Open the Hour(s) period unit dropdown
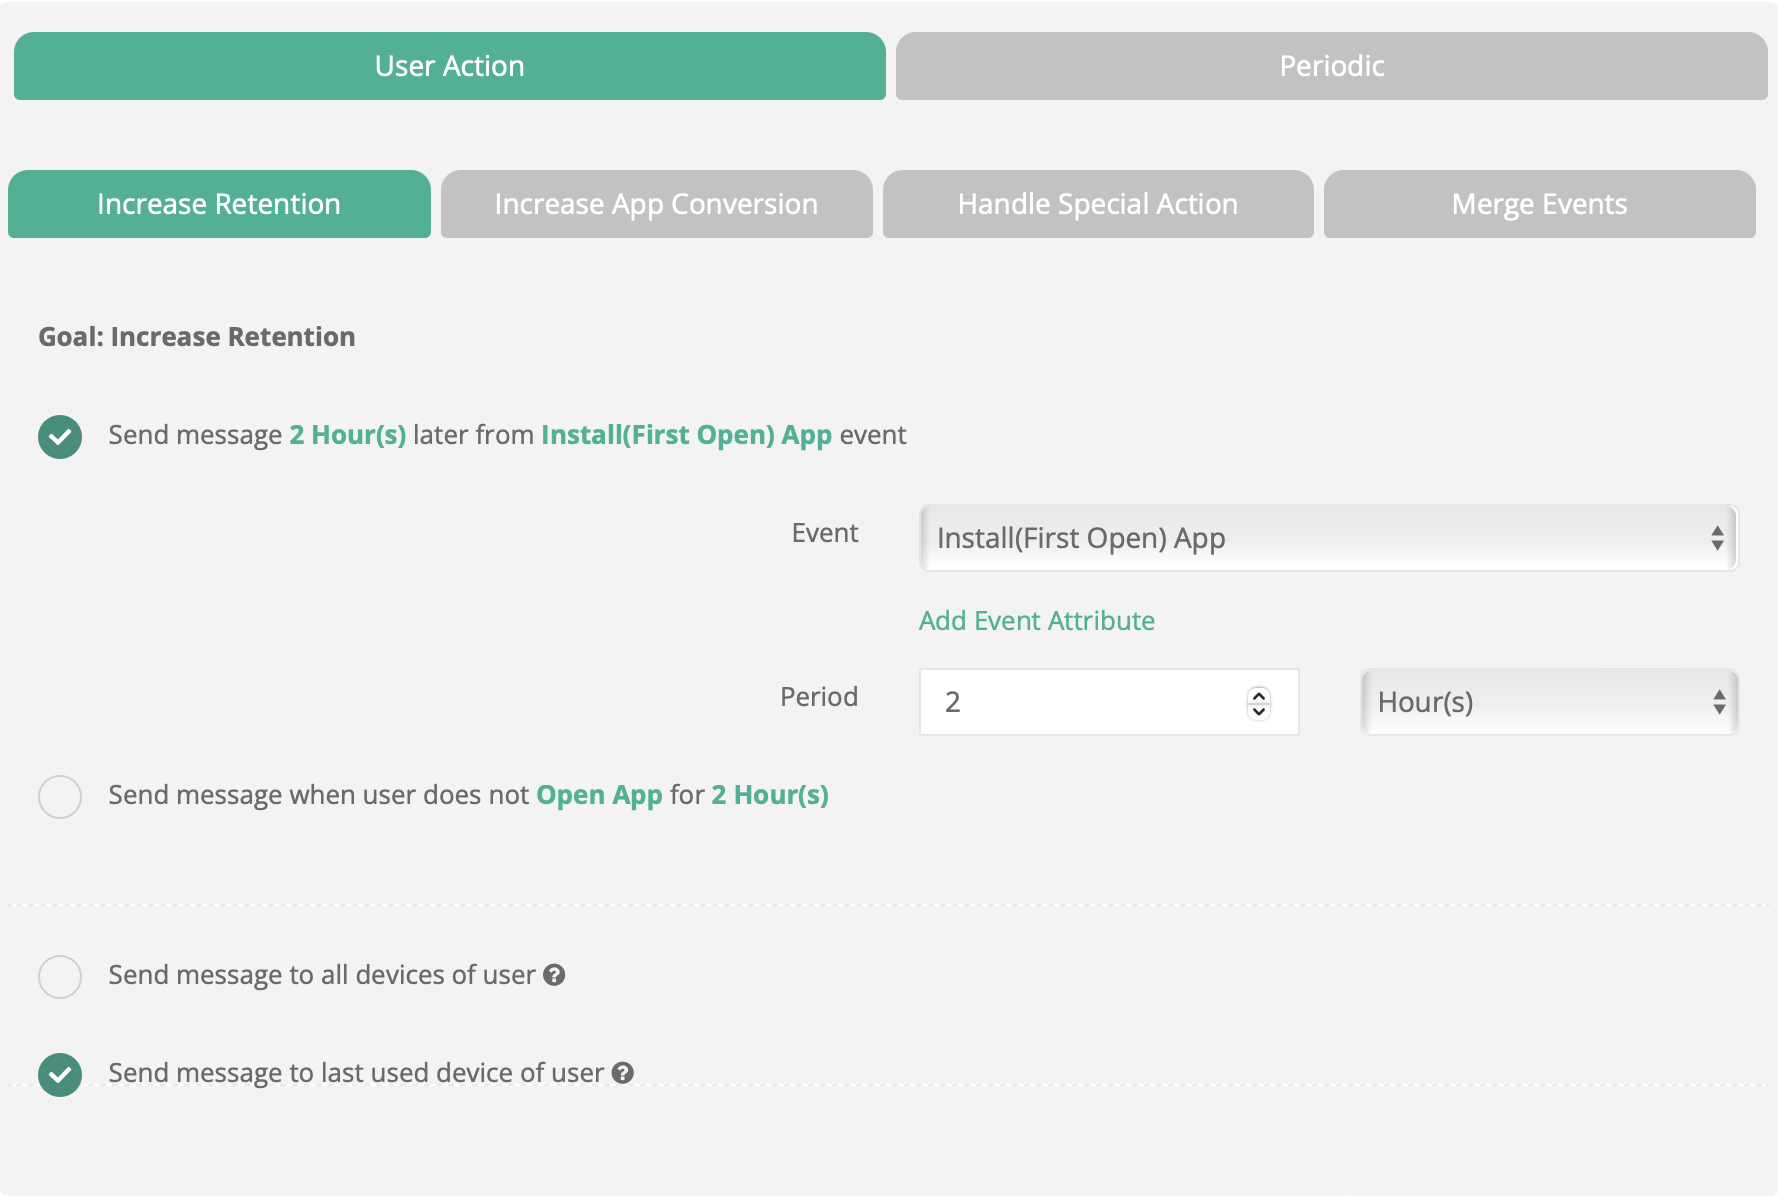 pyautogui.click(x=1549, y=702)
